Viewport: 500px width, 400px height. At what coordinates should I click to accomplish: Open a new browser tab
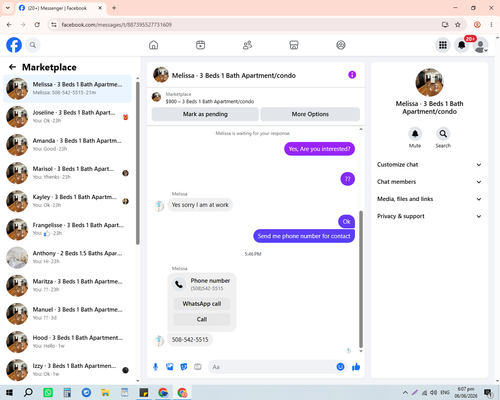click(114, 8)
